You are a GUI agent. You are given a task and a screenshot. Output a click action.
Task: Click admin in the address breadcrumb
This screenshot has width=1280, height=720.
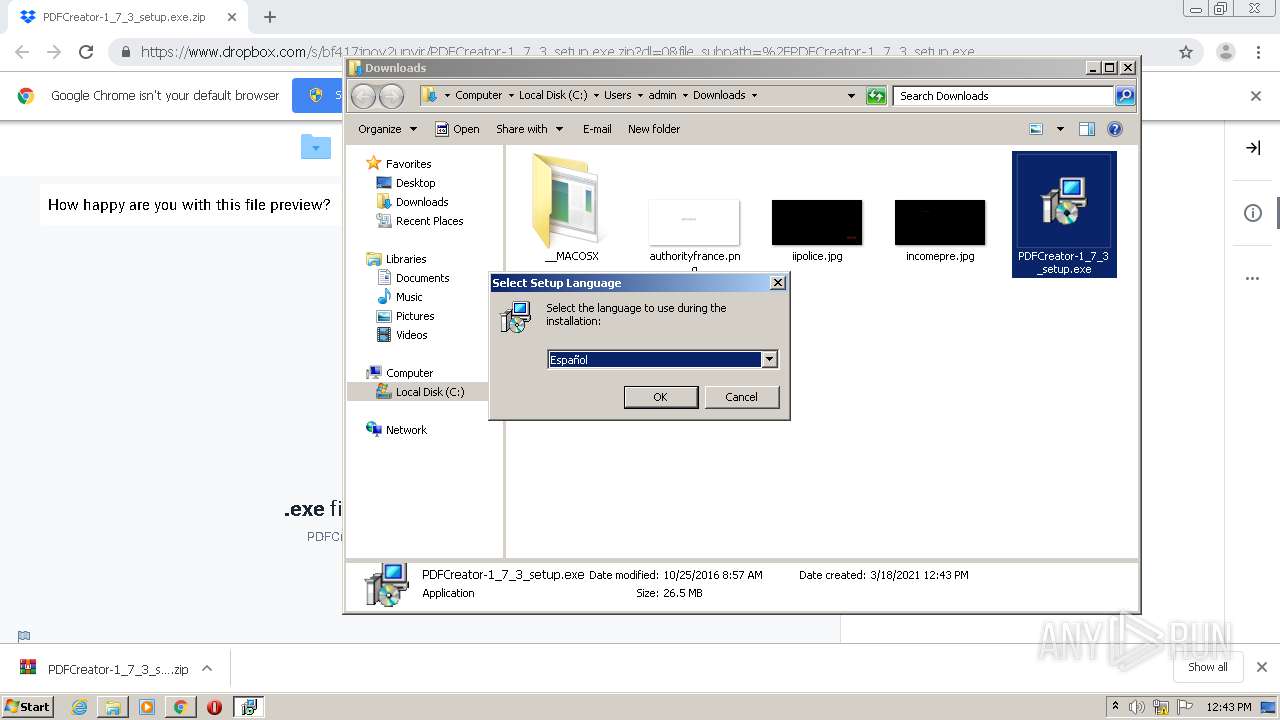click(662, 96)
